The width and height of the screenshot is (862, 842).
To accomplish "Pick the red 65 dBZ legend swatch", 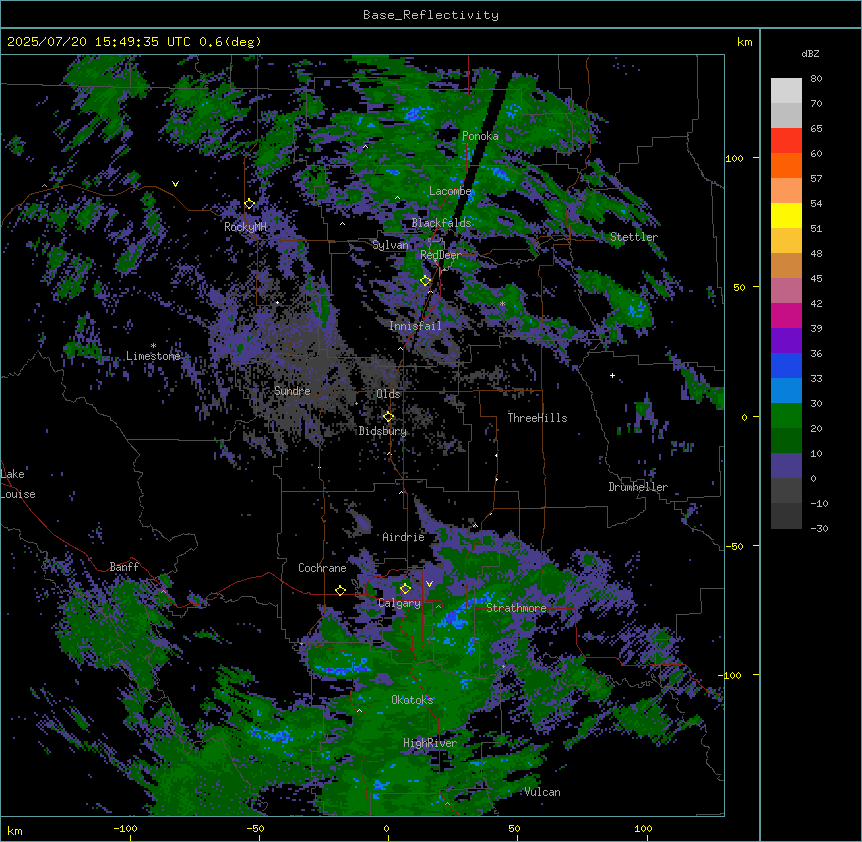I will (786, 140).
